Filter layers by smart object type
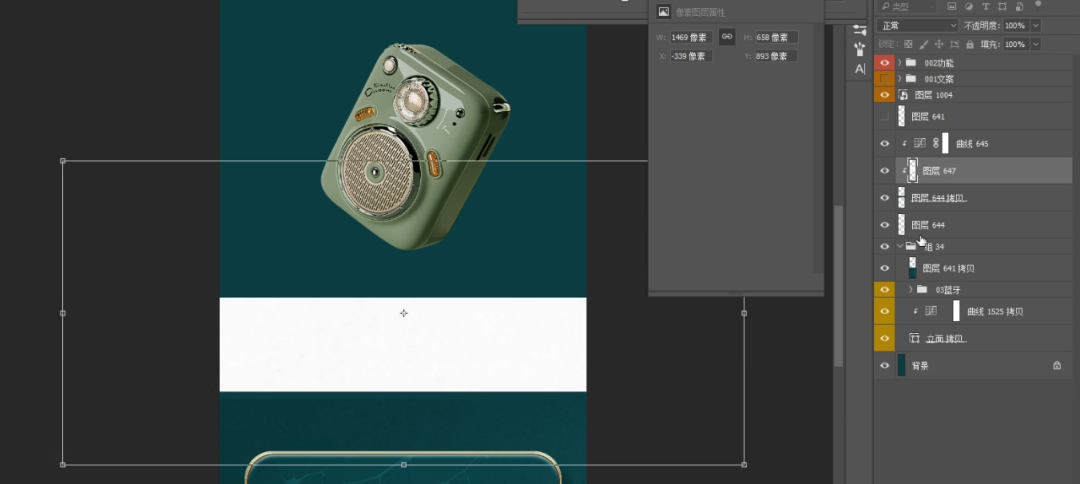Screen dimensions: 1080x484 click(1018, 7)
